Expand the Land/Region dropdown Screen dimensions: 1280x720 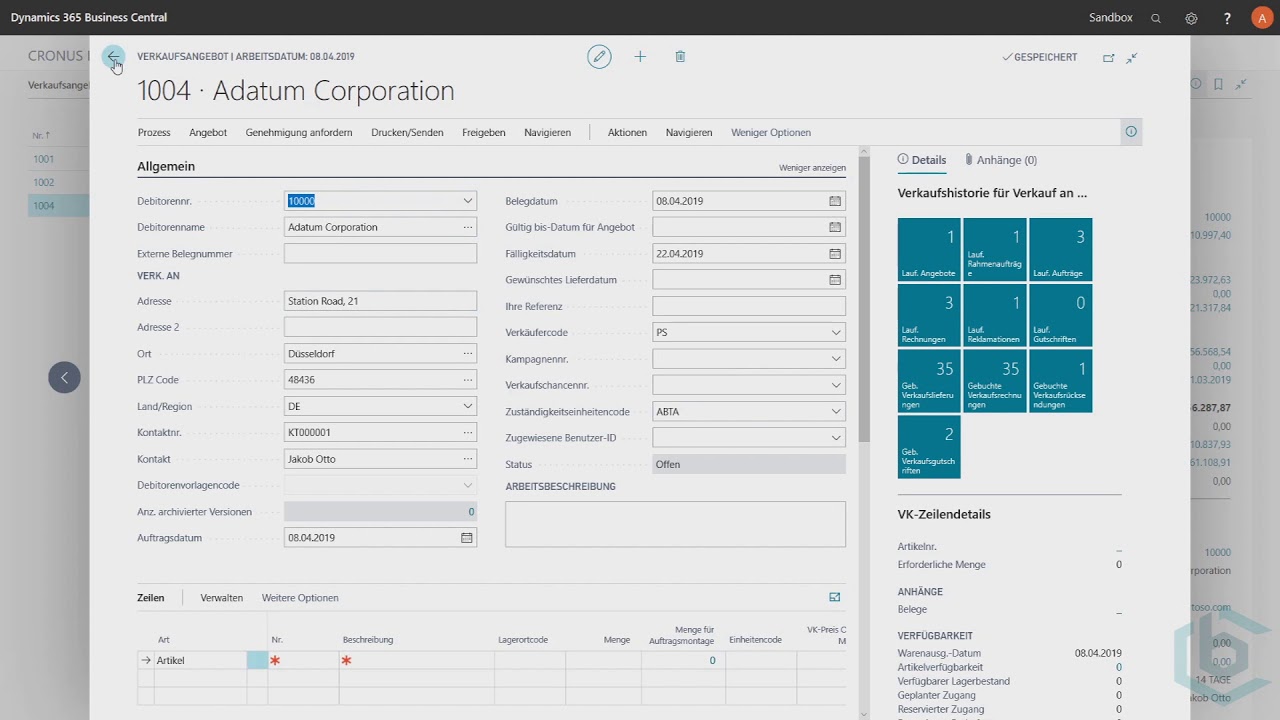click(x=467, y=407)
